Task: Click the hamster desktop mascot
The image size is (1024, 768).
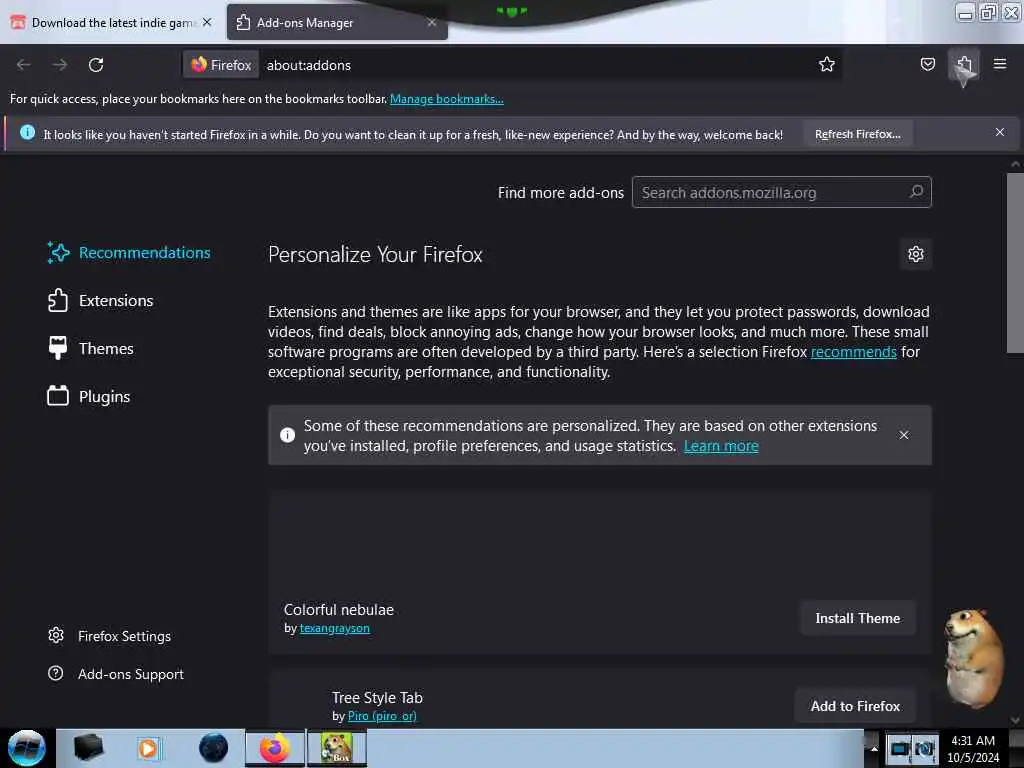Action: pos(974,658)
